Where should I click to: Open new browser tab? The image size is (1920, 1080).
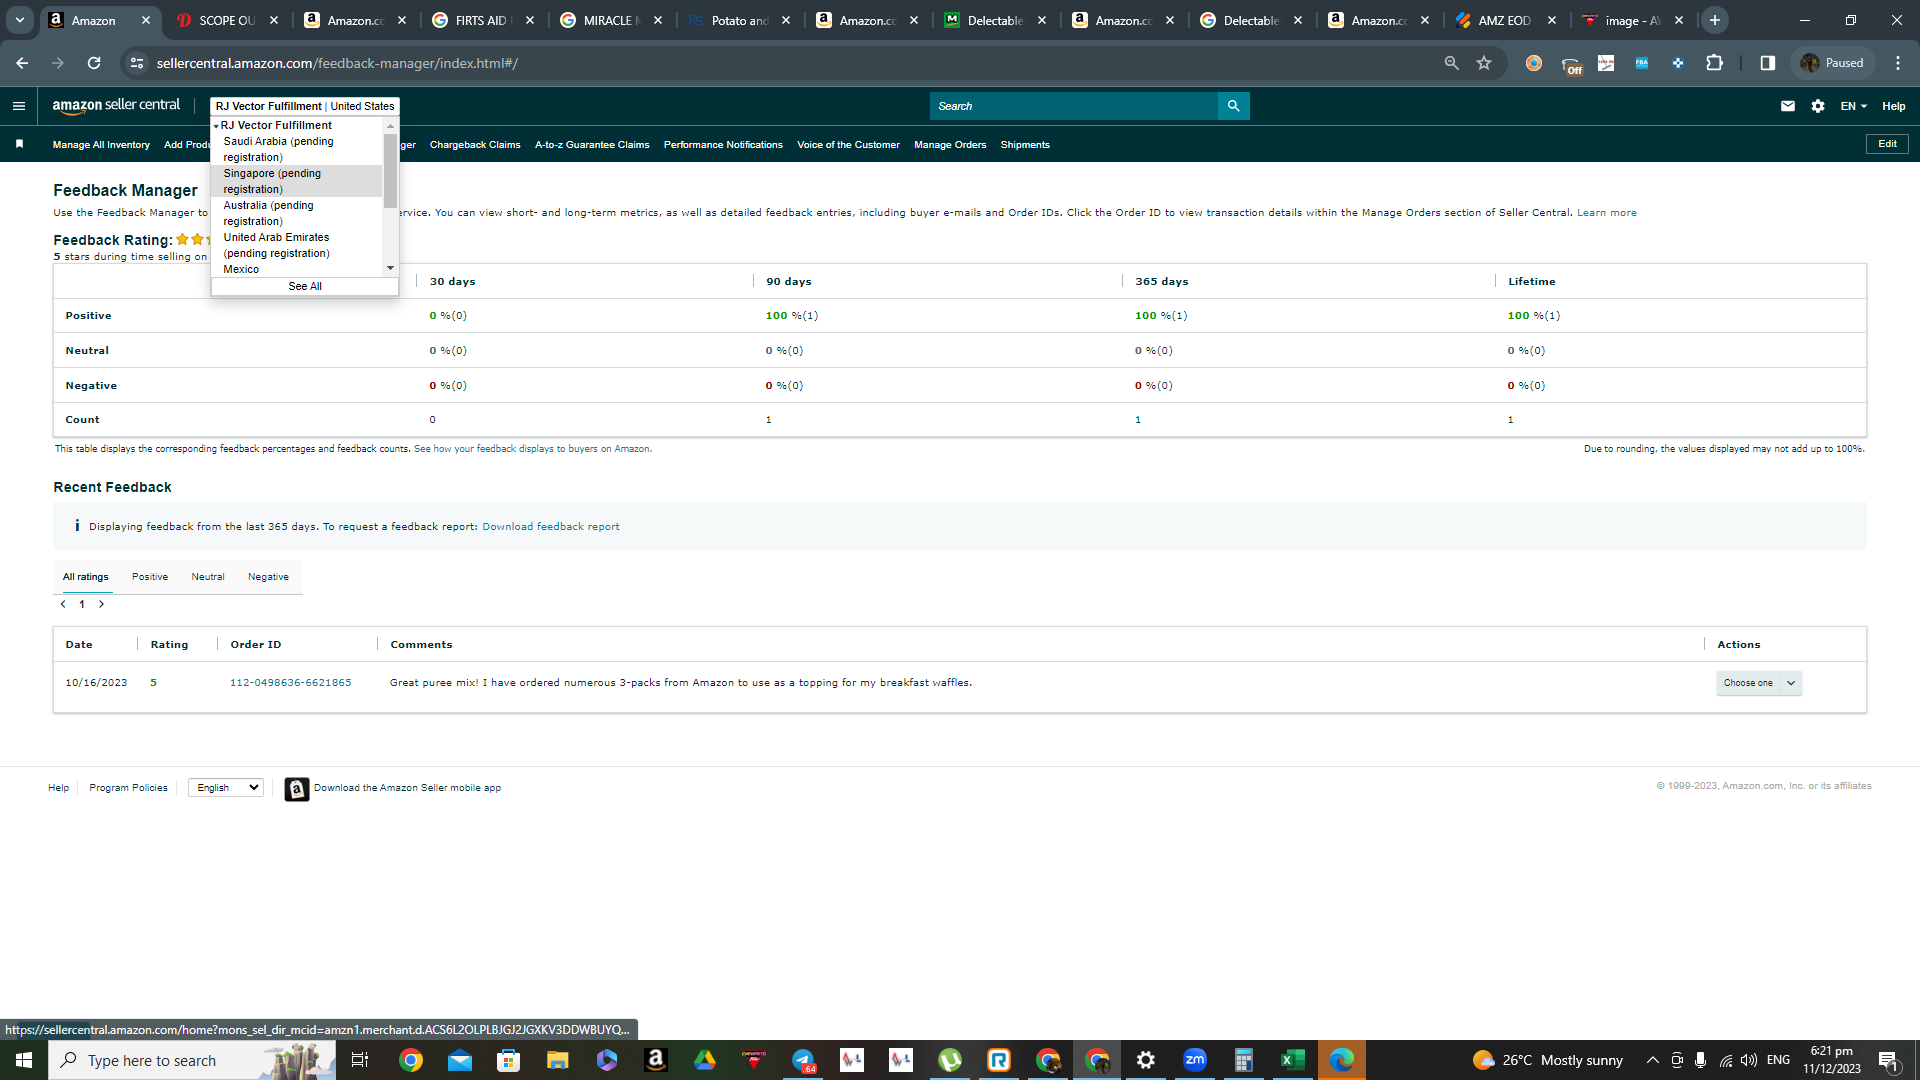click(1715, 20)
